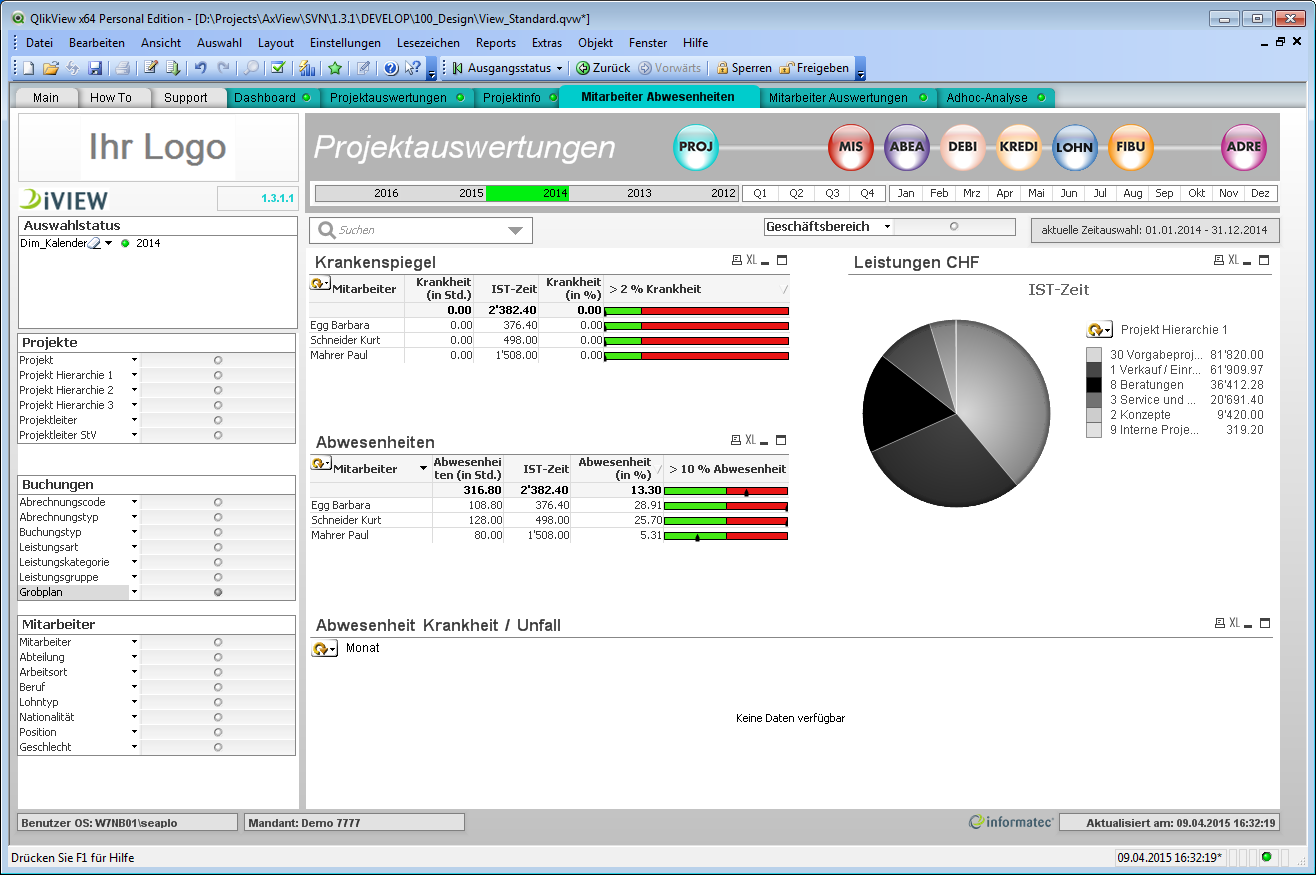Click the Save icon in toolbar

point(95,68)
